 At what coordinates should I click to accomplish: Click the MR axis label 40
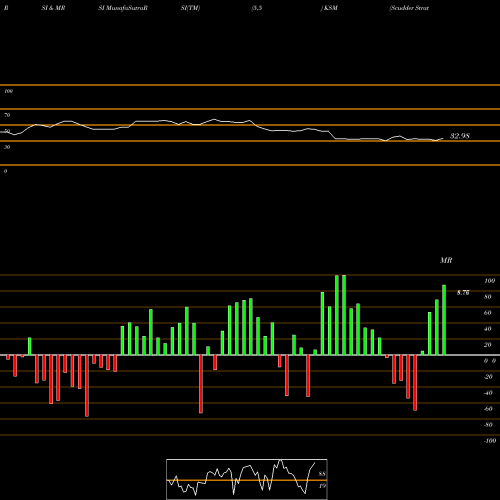tap(488, 329)
